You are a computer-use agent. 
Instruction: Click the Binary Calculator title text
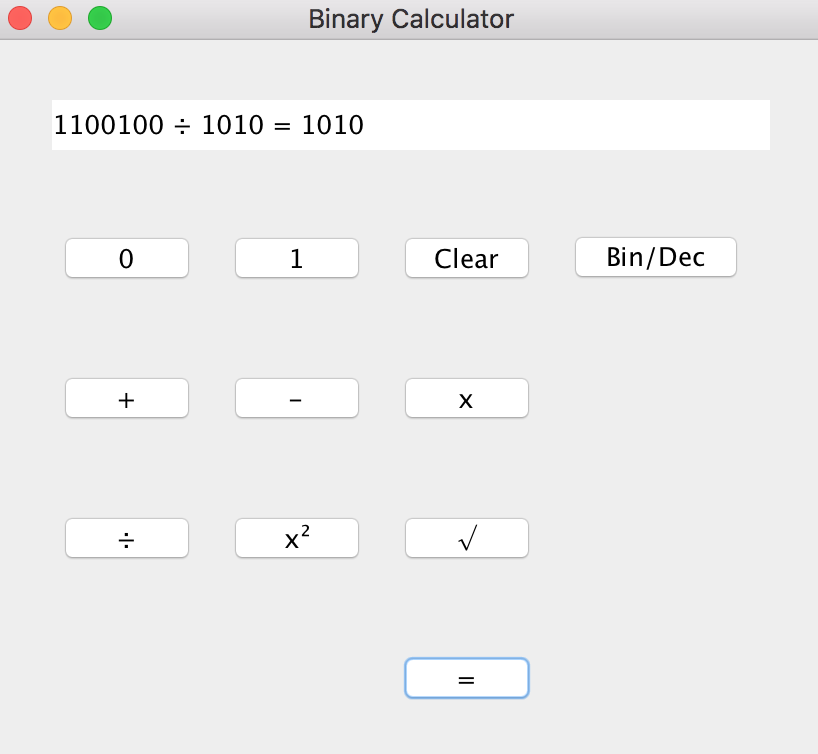[x=411, y=19]
